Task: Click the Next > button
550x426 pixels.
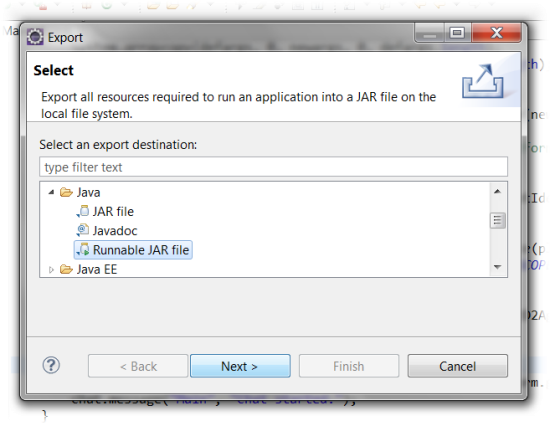Action: 240,366
